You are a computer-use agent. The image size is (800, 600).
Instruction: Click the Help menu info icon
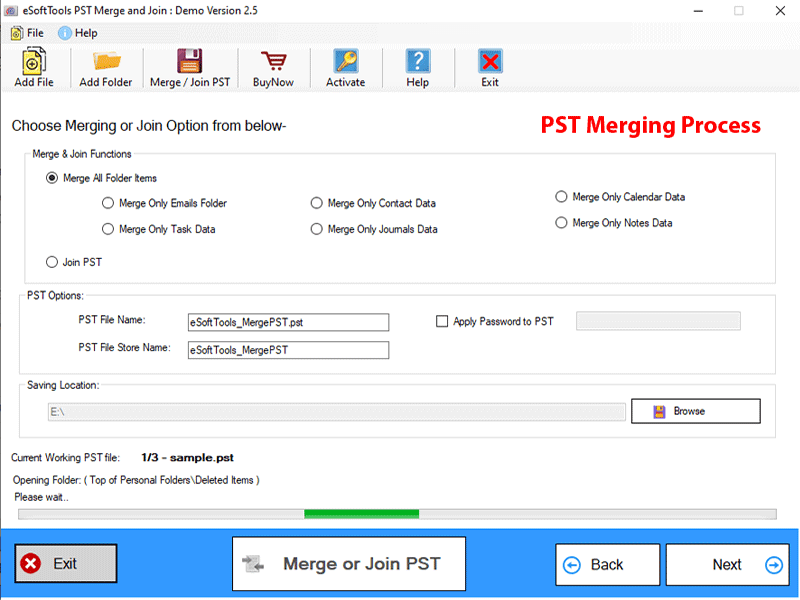tap(64, 33)
